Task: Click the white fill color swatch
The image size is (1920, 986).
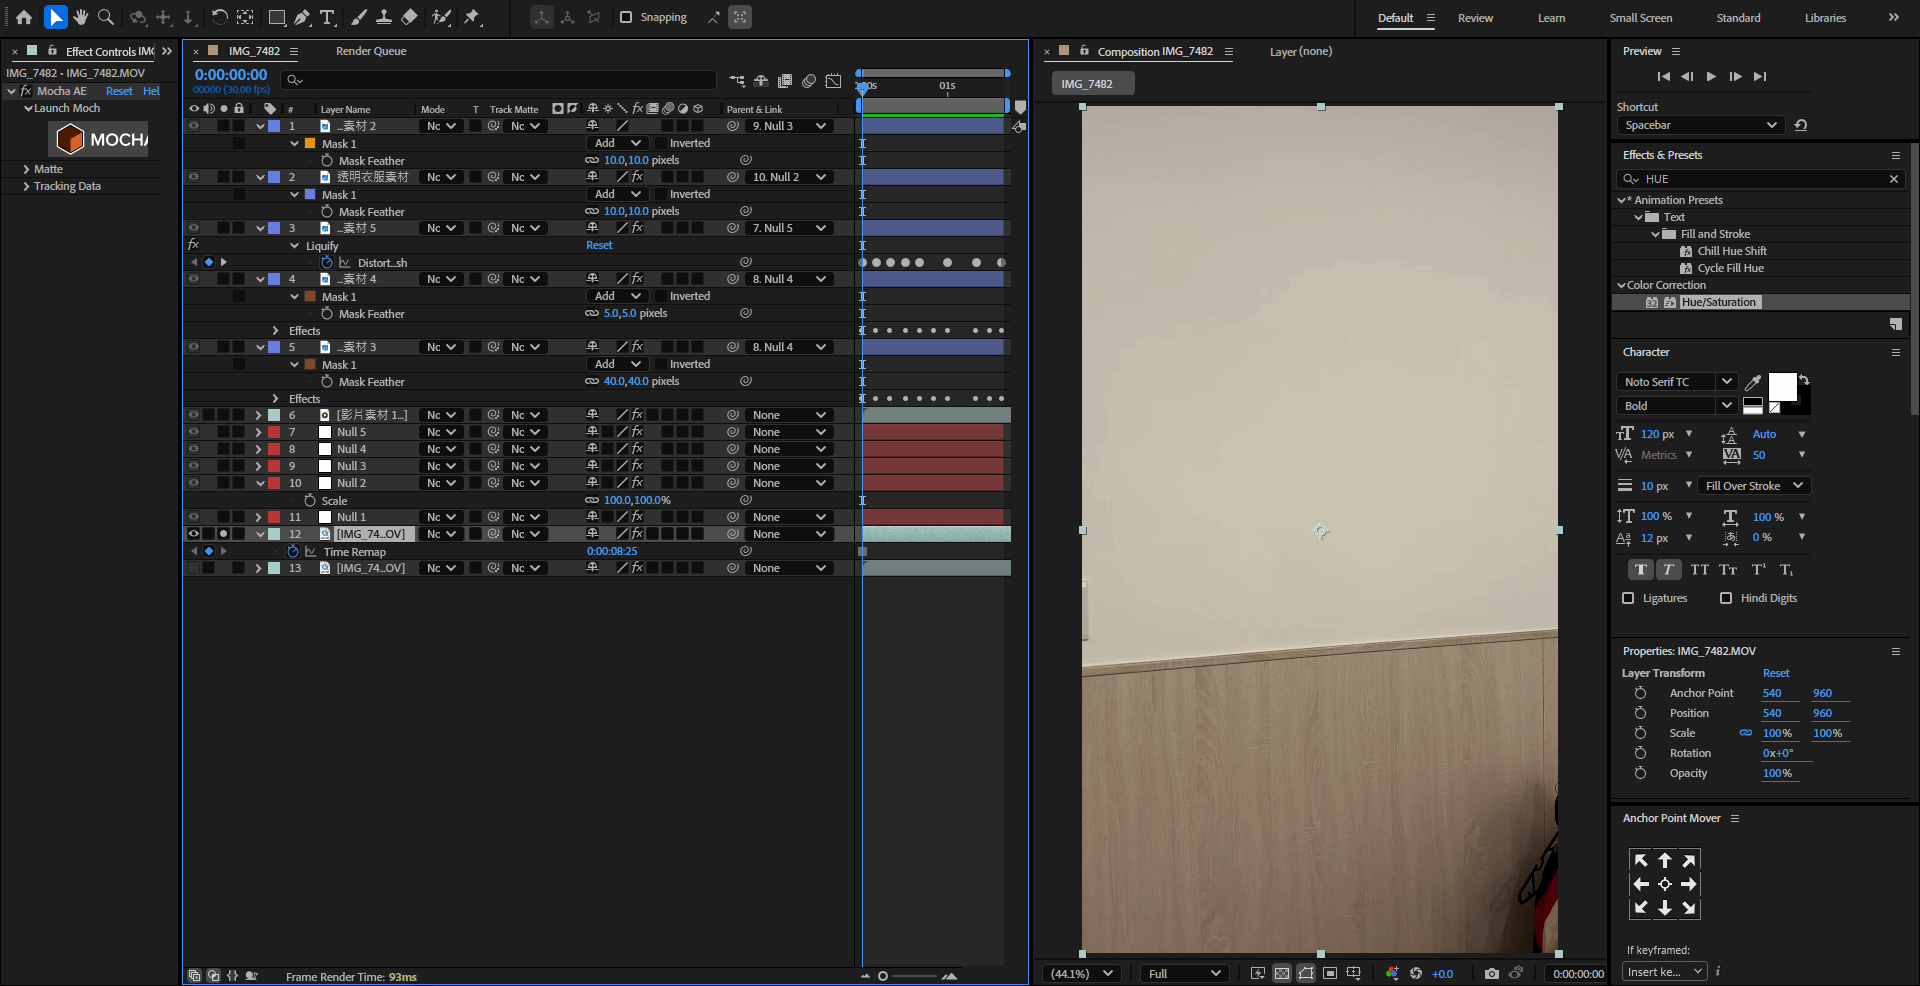Action: point(1781,386)
